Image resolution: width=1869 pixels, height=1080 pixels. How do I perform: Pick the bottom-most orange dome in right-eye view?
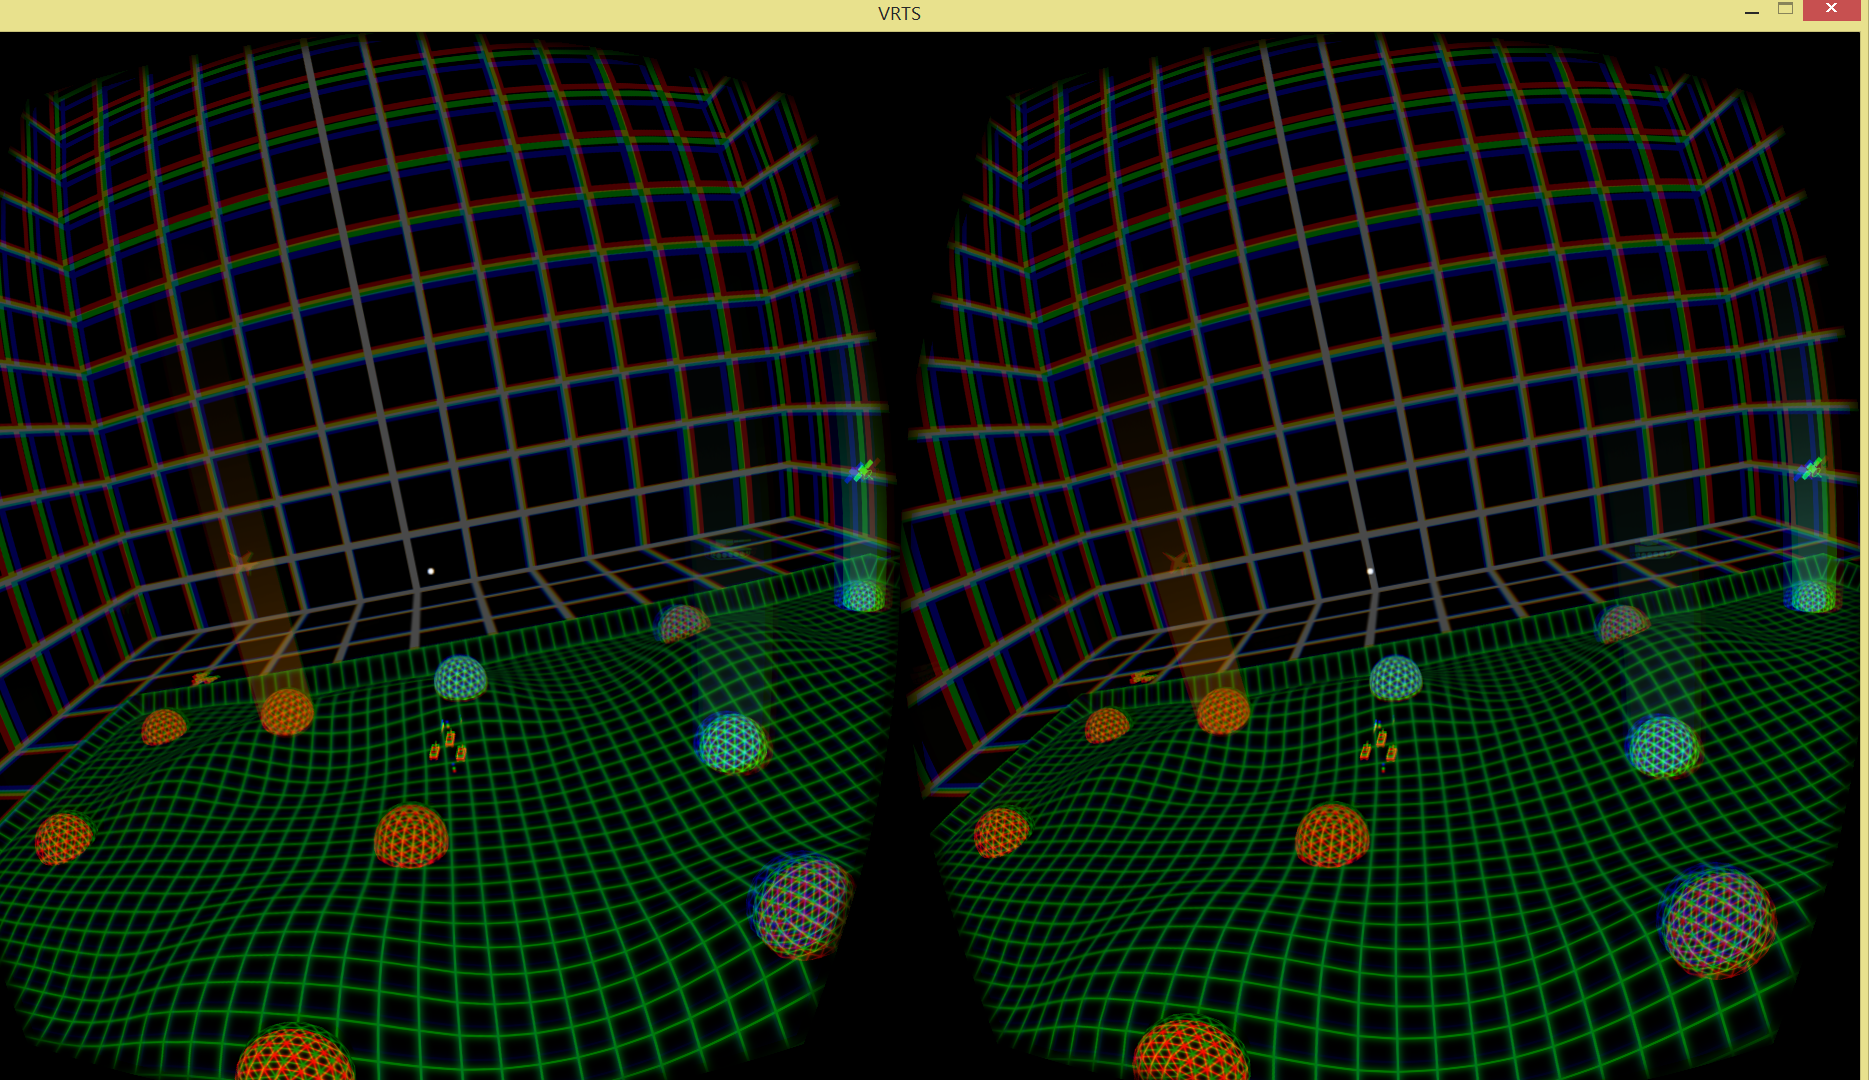pyautogui.click(x=1190, y=1048)
